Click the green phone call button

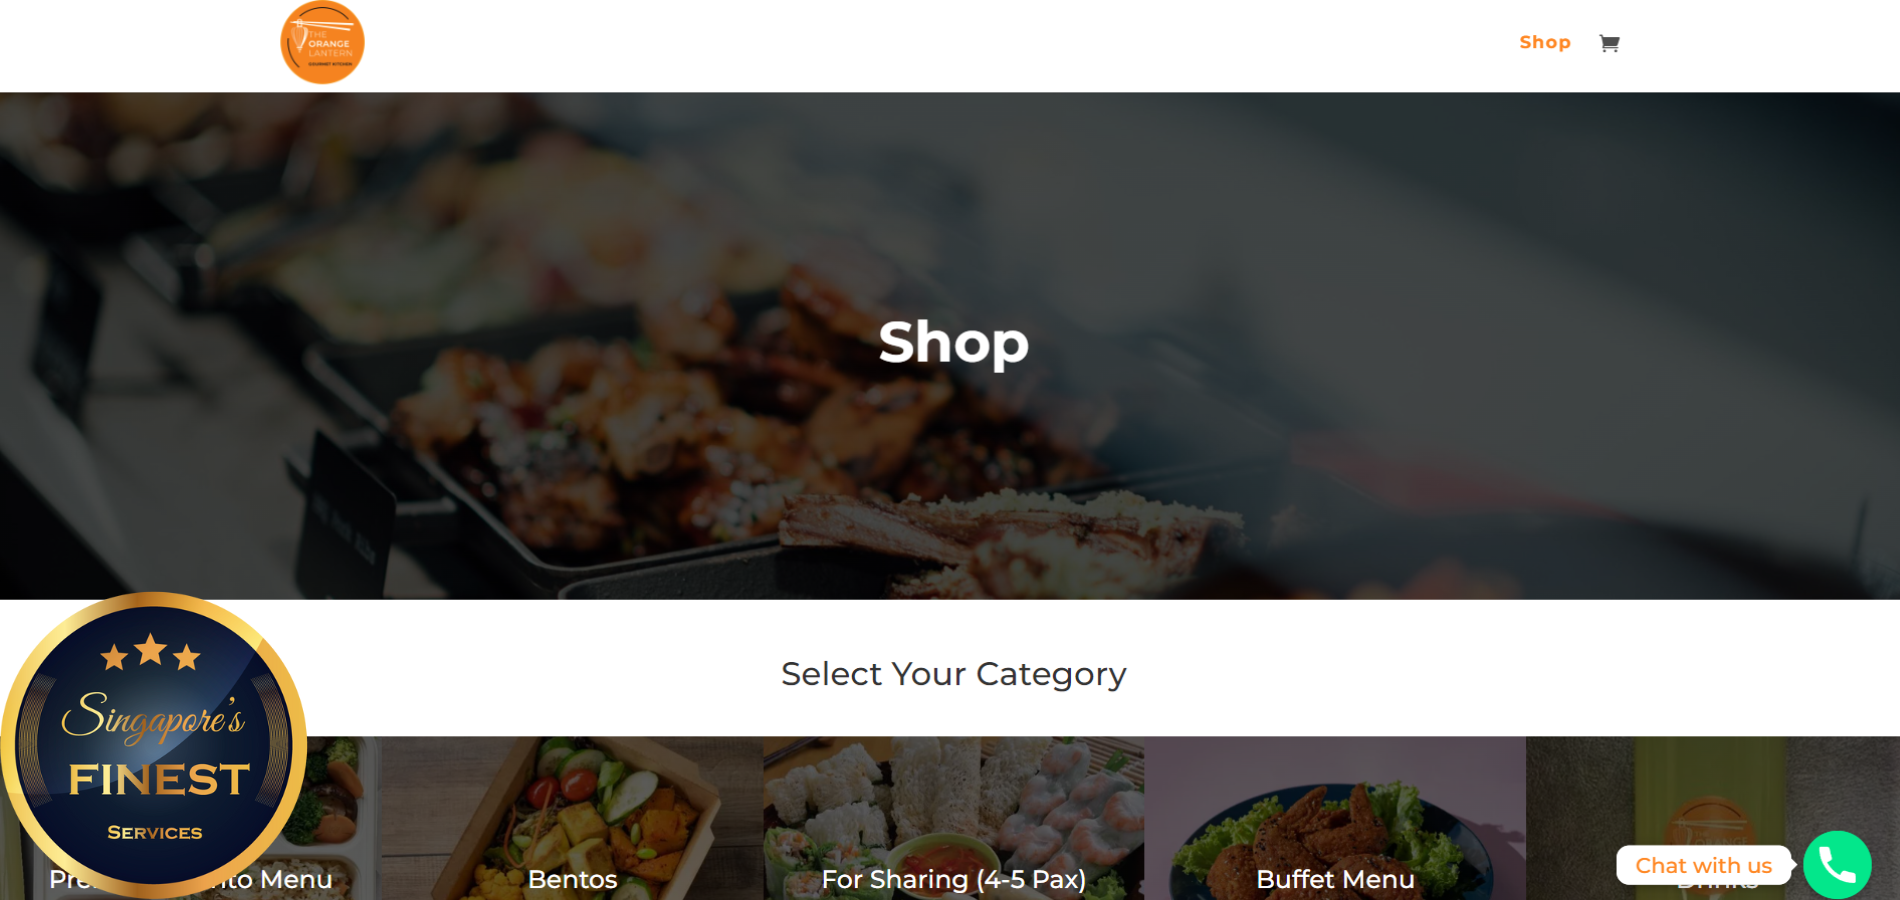coord(1837,865)
